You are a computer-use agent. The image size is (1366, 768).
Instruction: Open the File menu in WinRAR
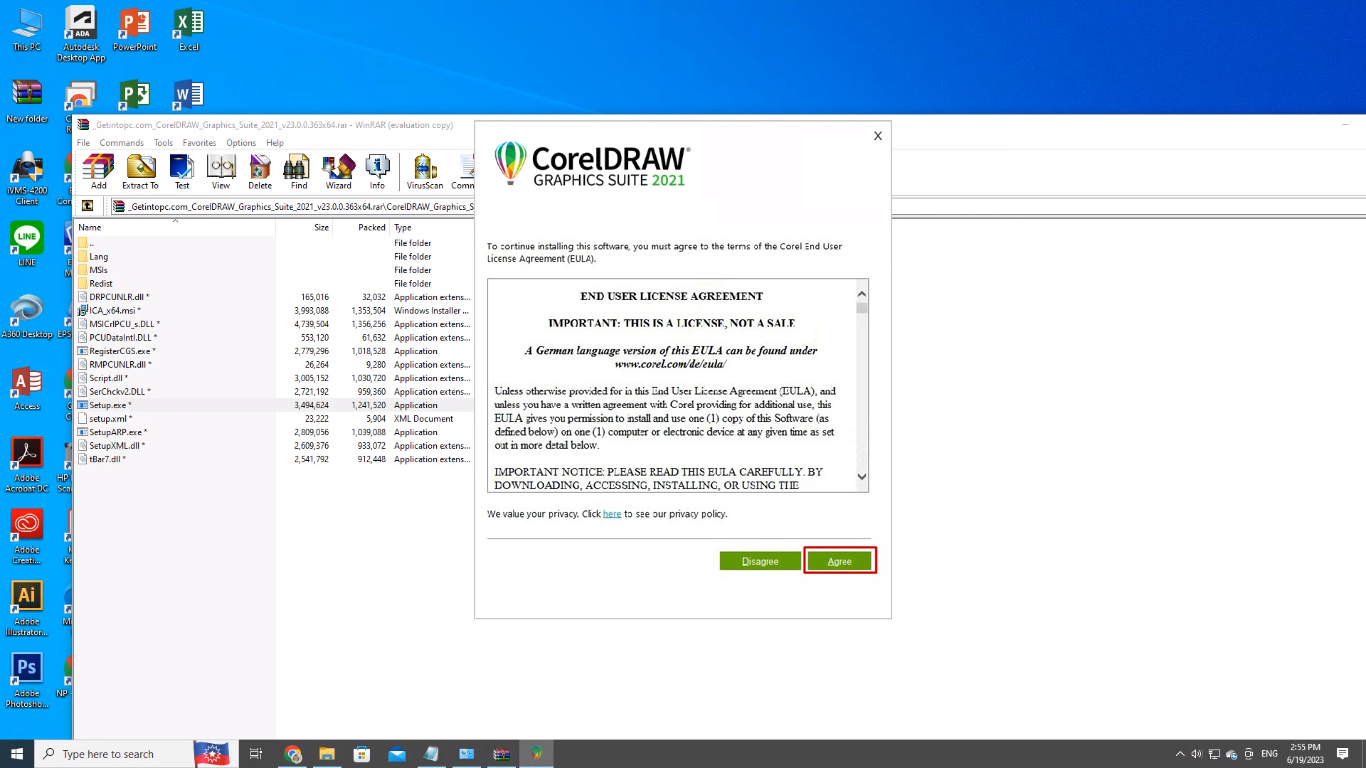click(x=84, y=143)
